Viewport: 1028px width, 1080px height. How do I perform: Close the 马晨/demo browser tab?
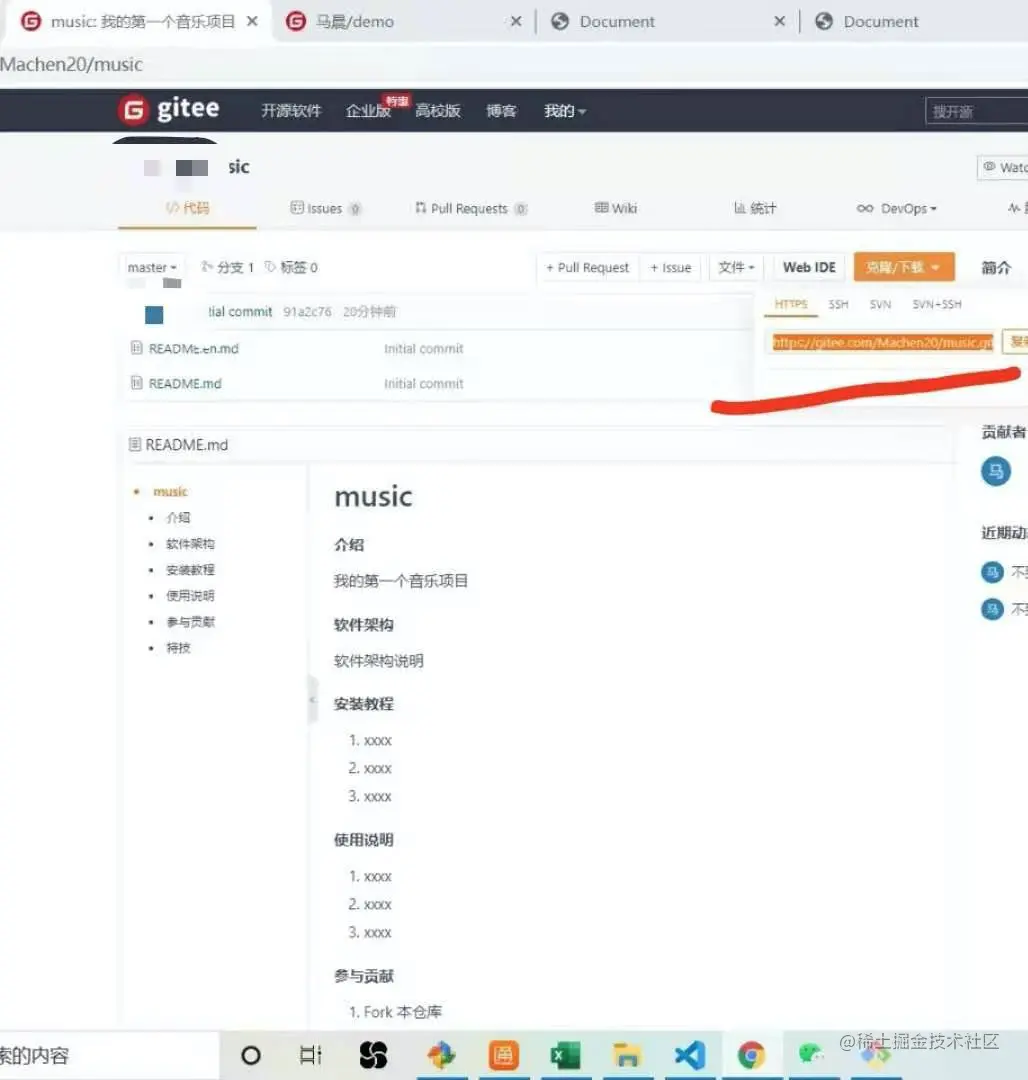[516, 21]
